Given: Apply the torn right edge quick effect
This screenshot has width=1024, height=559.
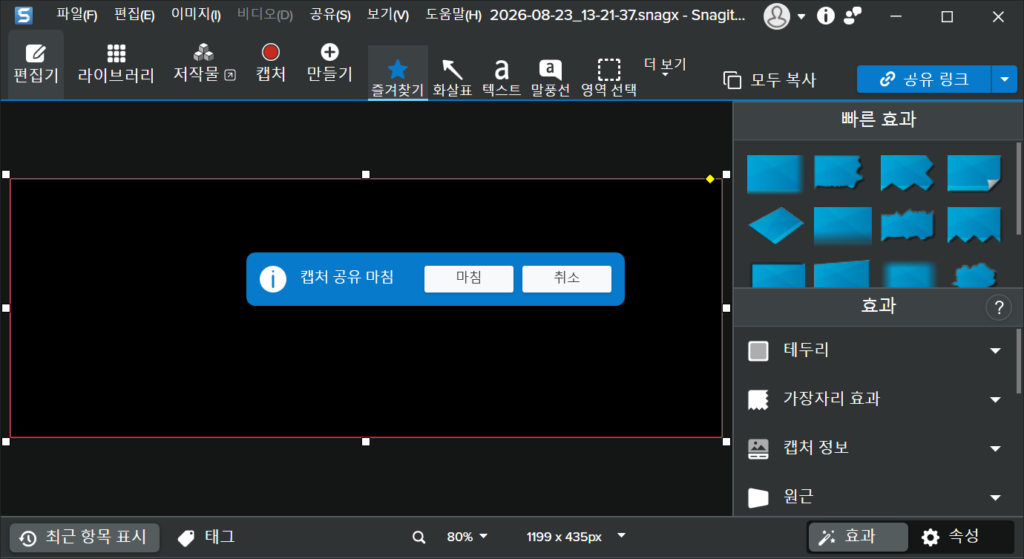Looking at the screenshot, I should pos(840,173).
